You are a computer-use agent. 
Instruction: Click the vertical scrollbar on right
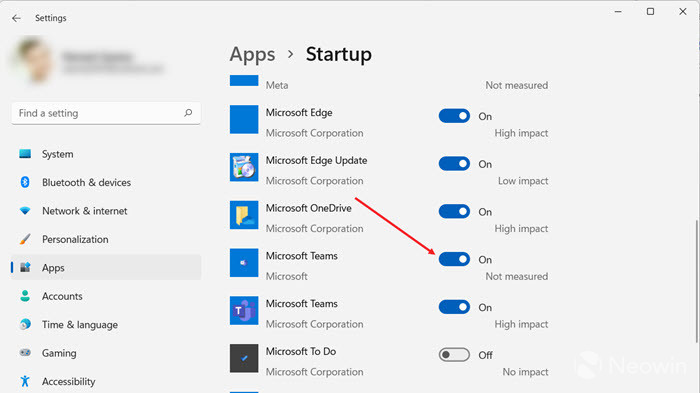click(x=697, y=281)
